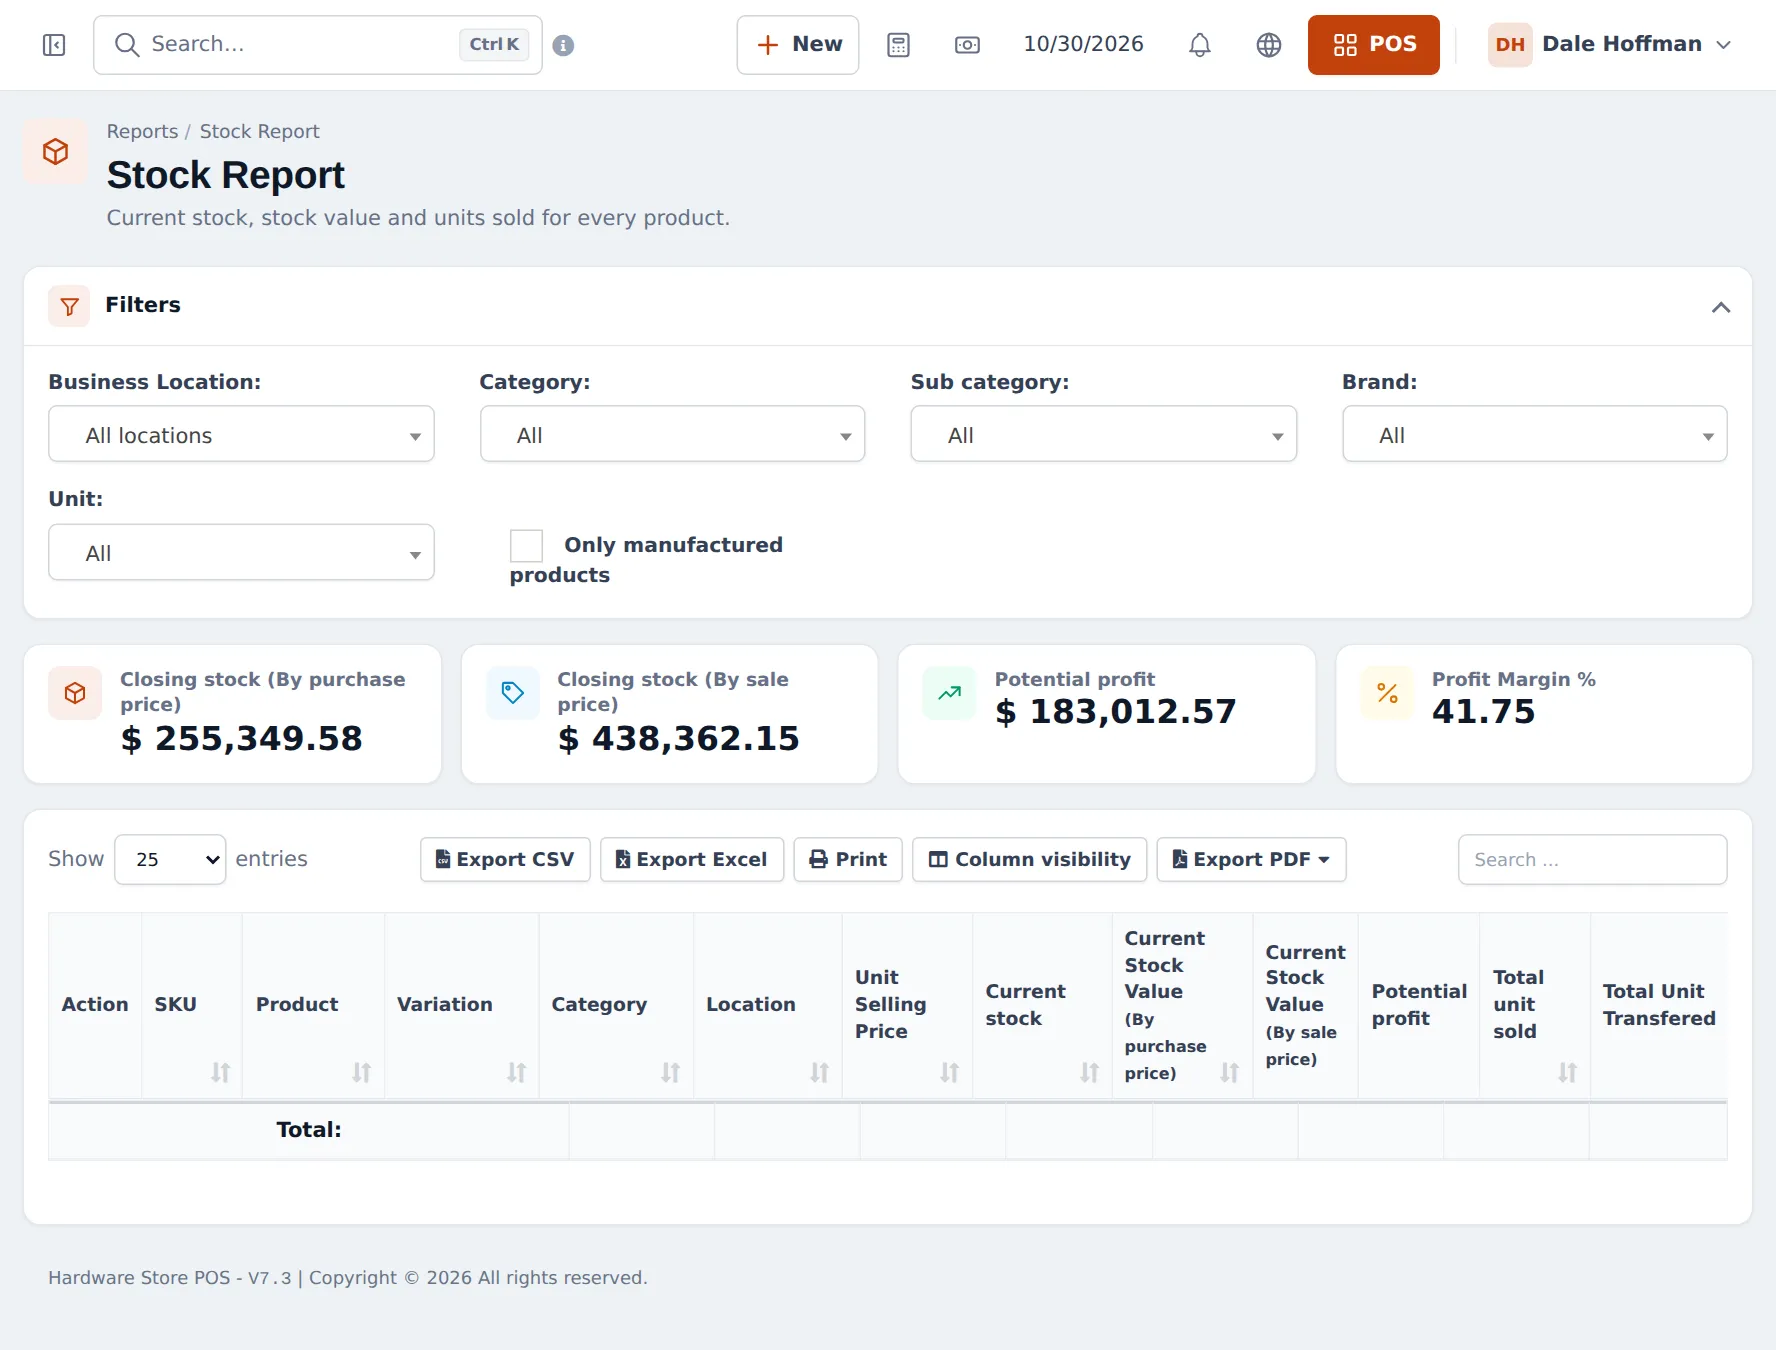
Task: Sort by Location column
Action: click(768, 1005)
